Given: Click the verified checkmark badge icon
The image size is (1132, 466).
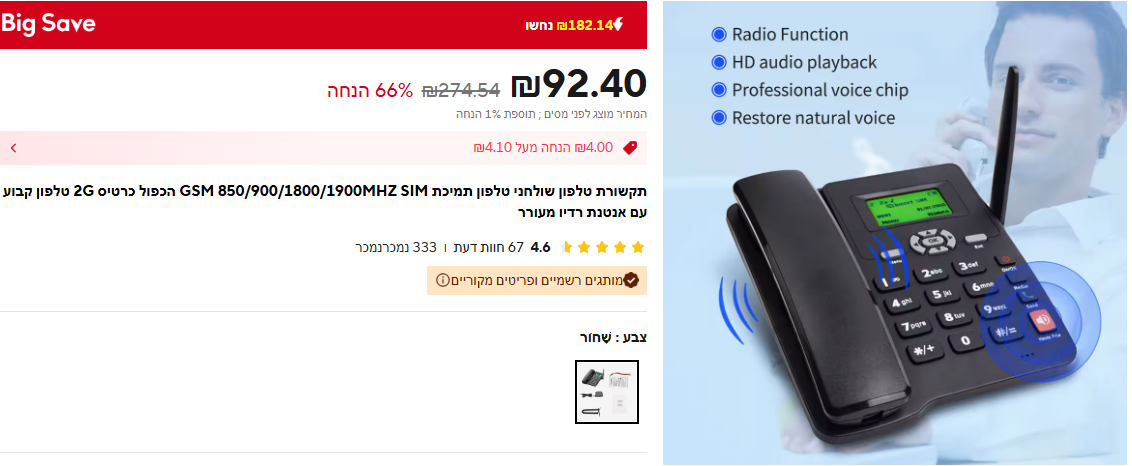Looking at the screenshot, I should 631,280.
